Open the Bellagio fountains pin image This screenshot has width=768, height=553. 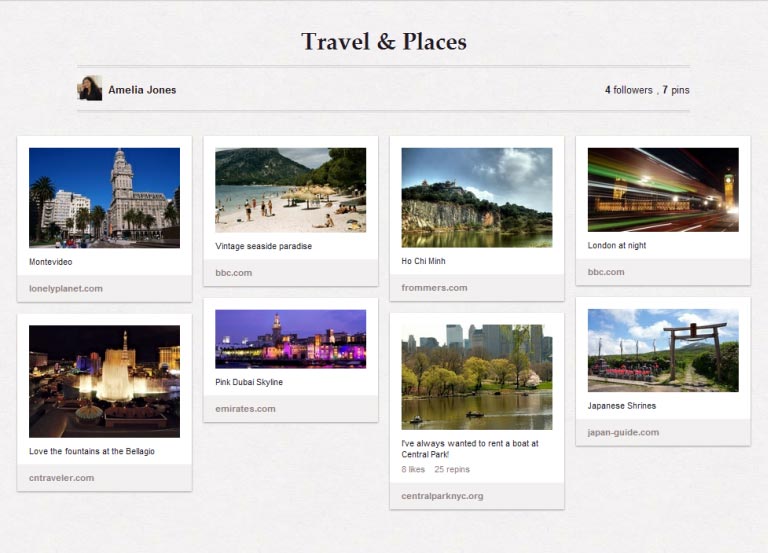(104, 381)
